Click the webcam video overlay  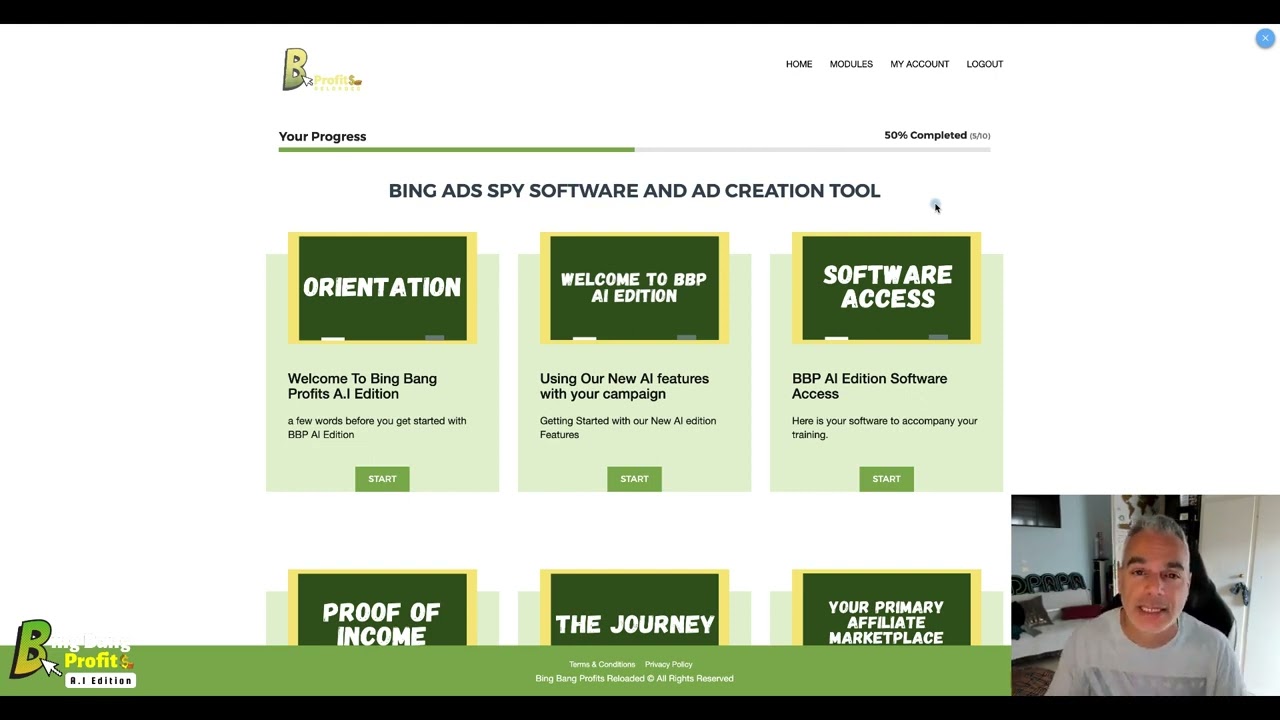click(x=1145, y=595)
